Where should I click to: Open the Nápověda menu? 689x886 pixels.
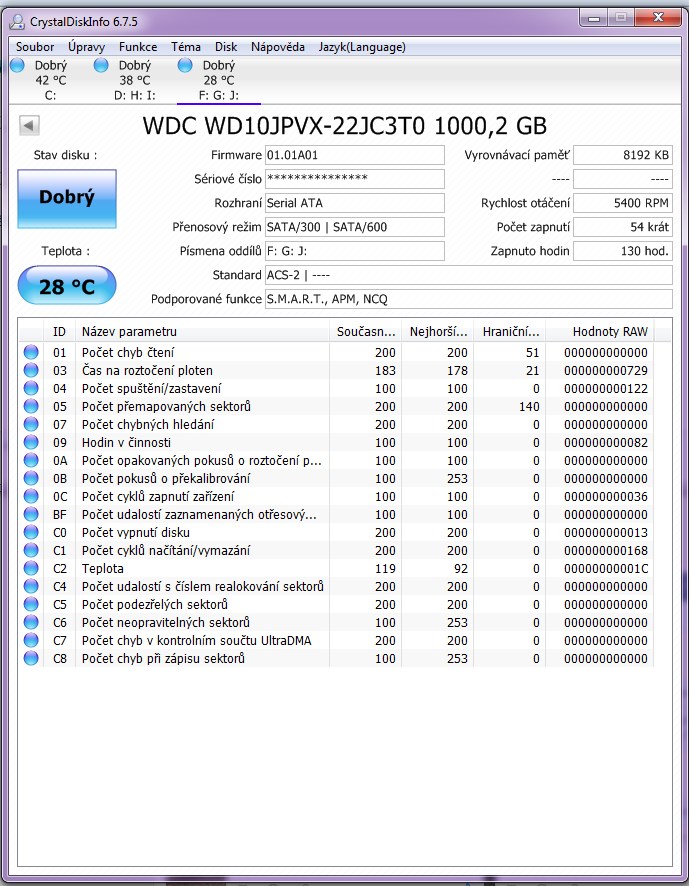(278, 47)
